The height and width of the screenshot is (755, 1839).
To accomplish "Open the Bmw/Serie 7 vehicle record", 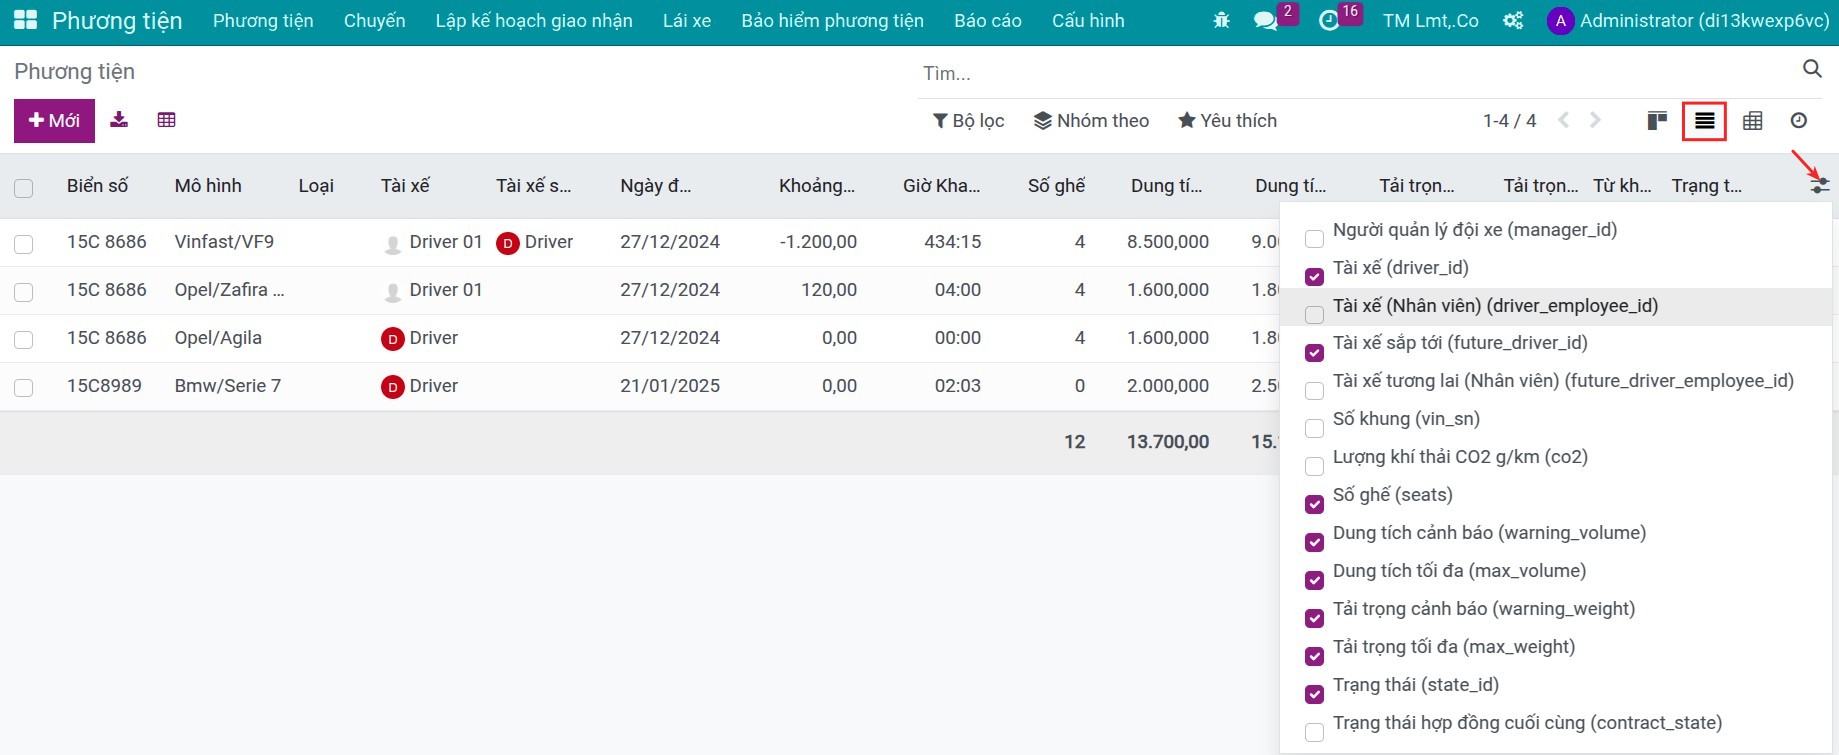I will point(228,386).
